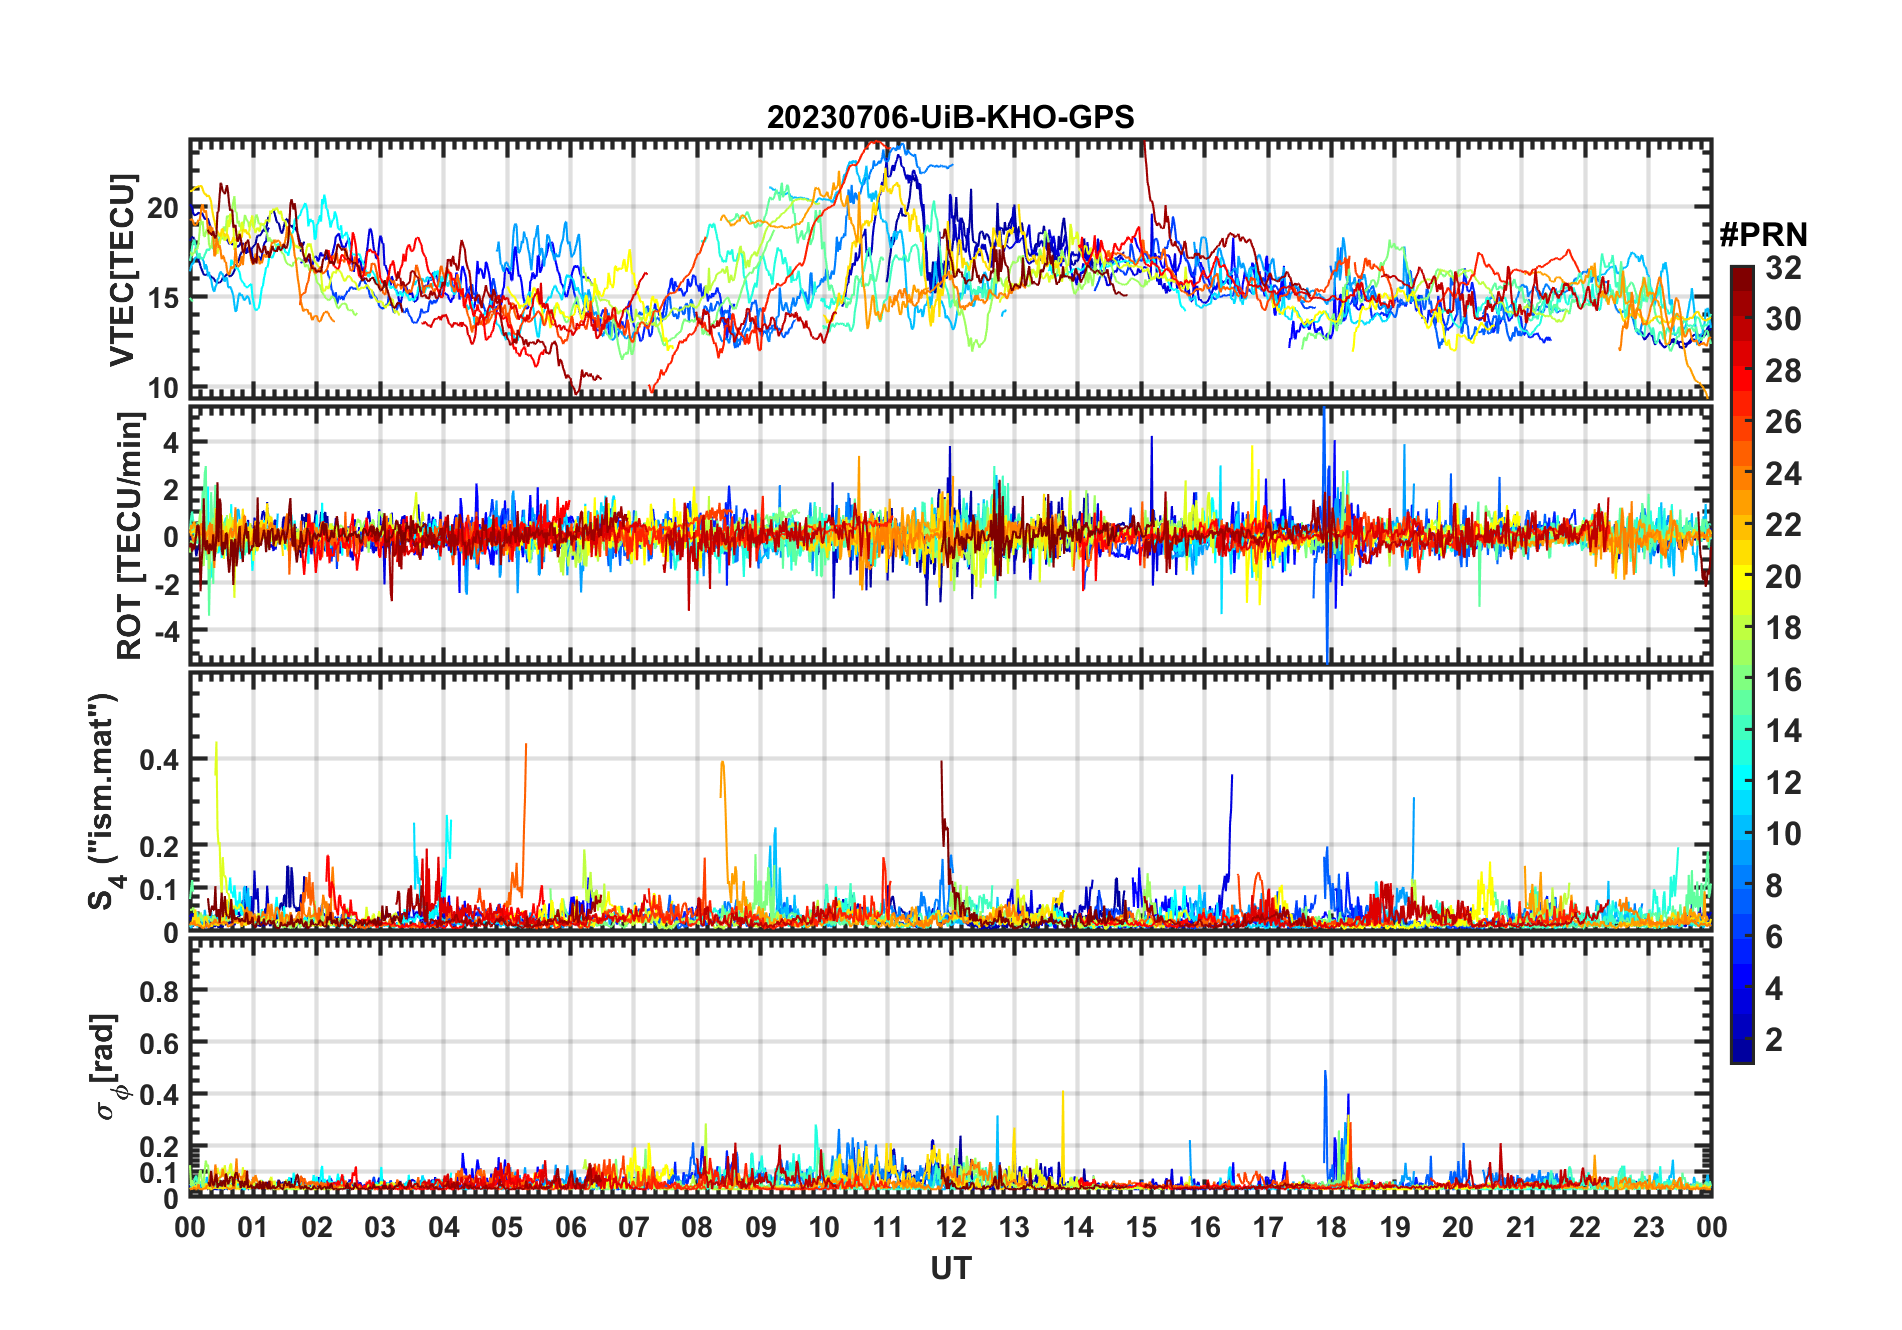Click the S4 axis label

click(104, 802)
